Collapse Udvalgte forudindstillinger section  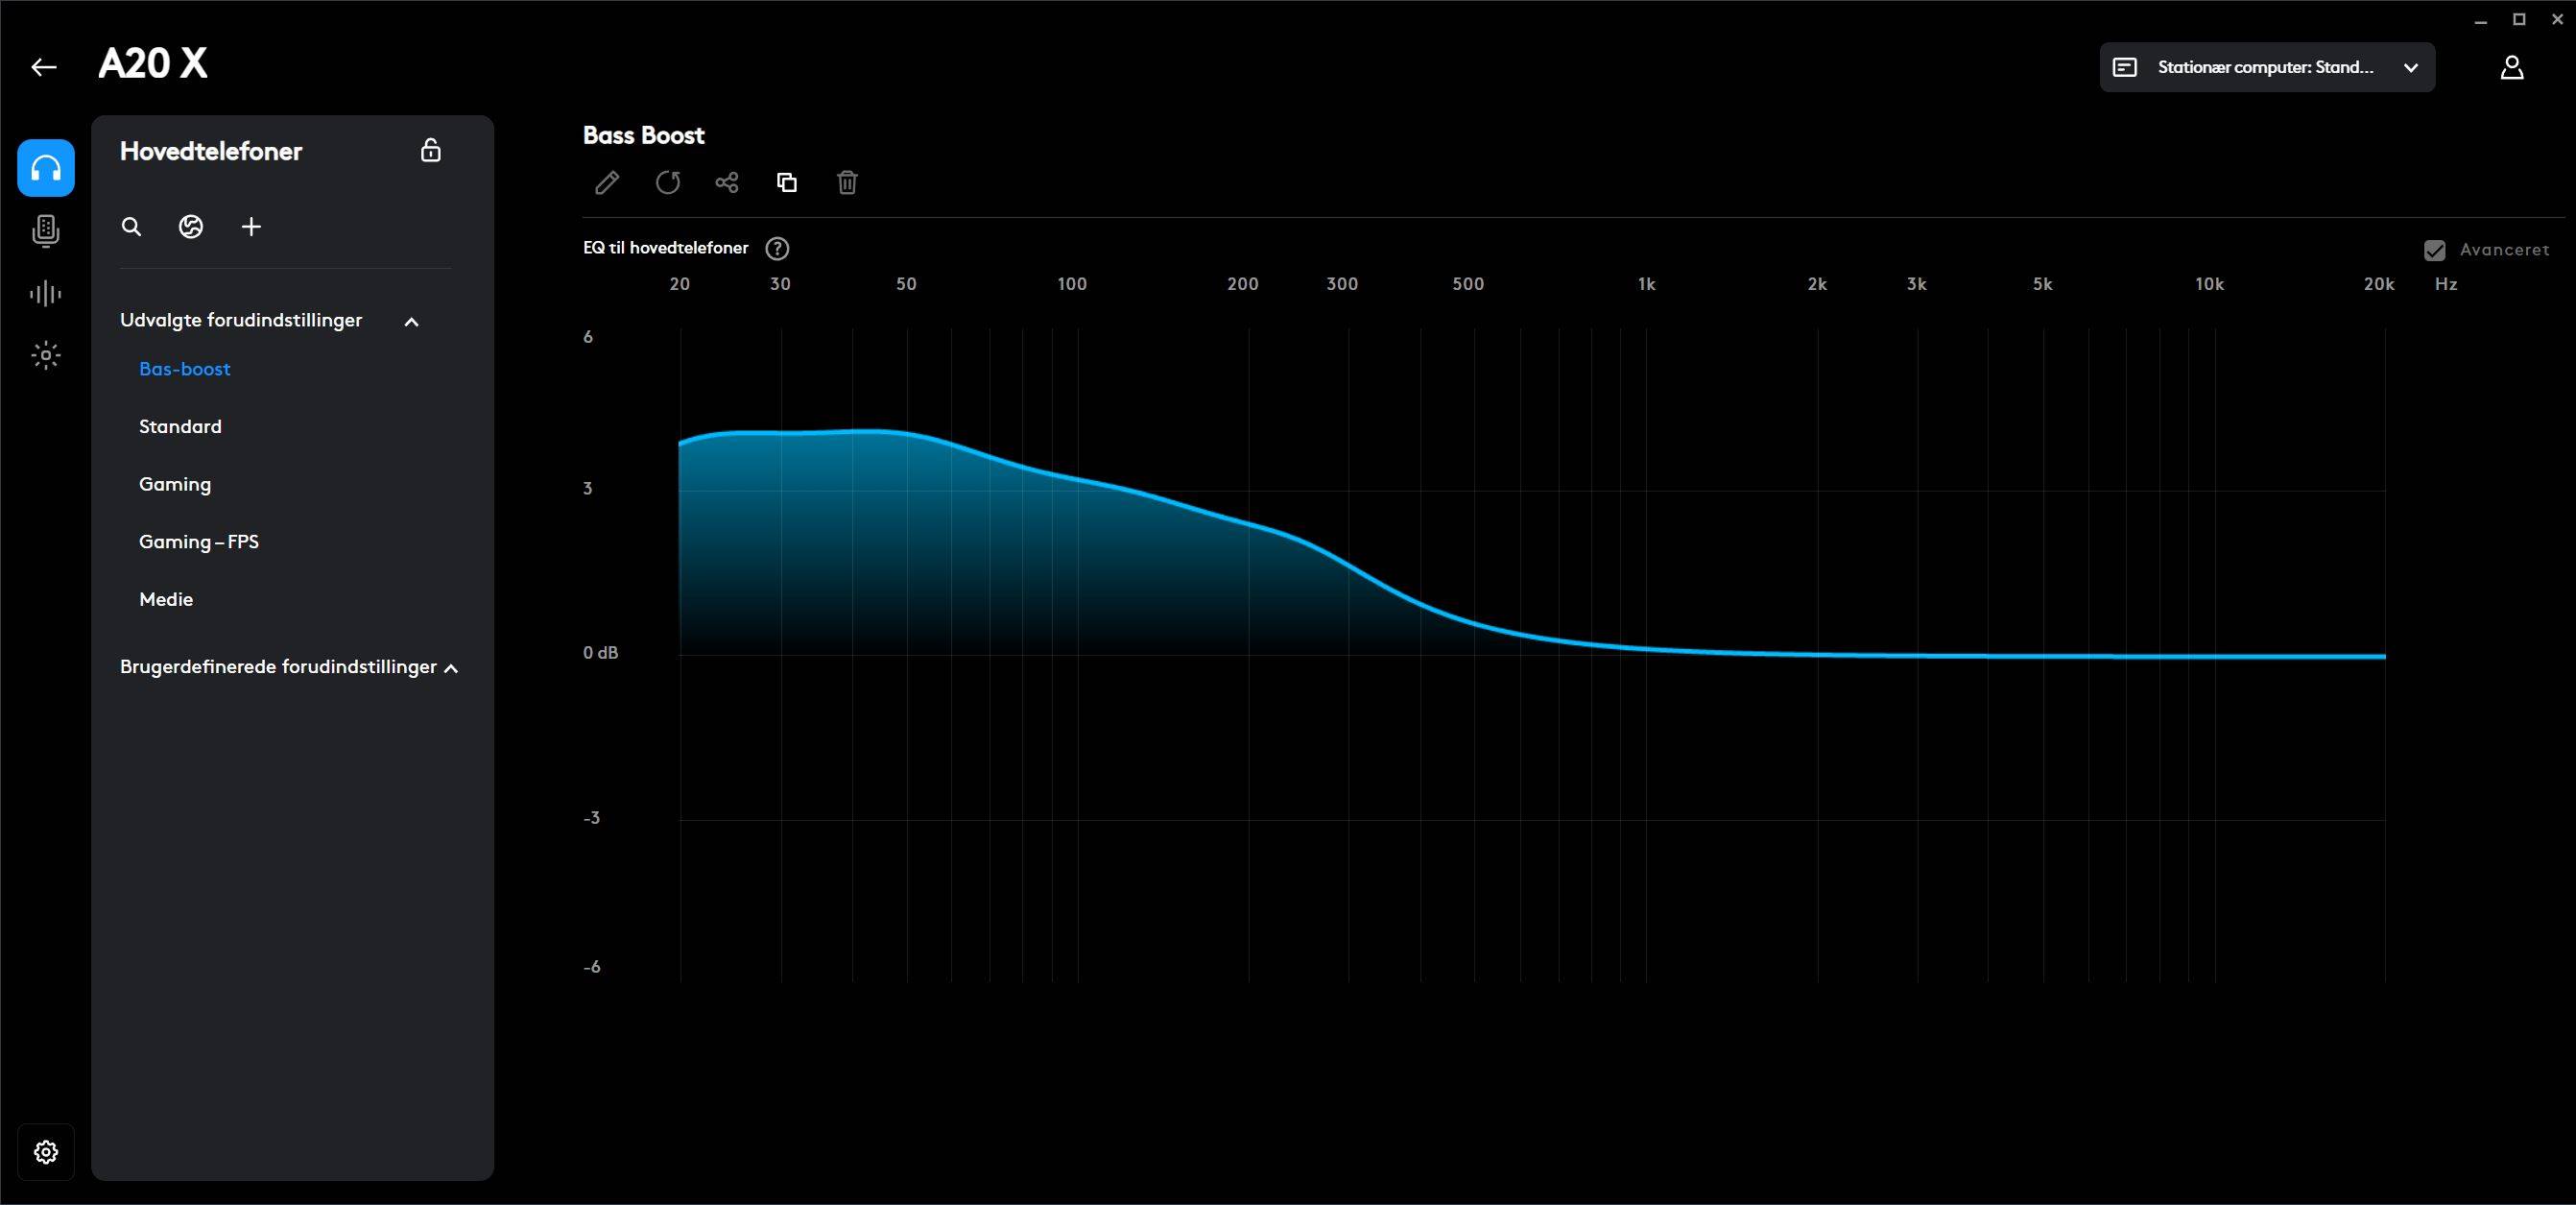pyautogui.click(x=411, y=322)
